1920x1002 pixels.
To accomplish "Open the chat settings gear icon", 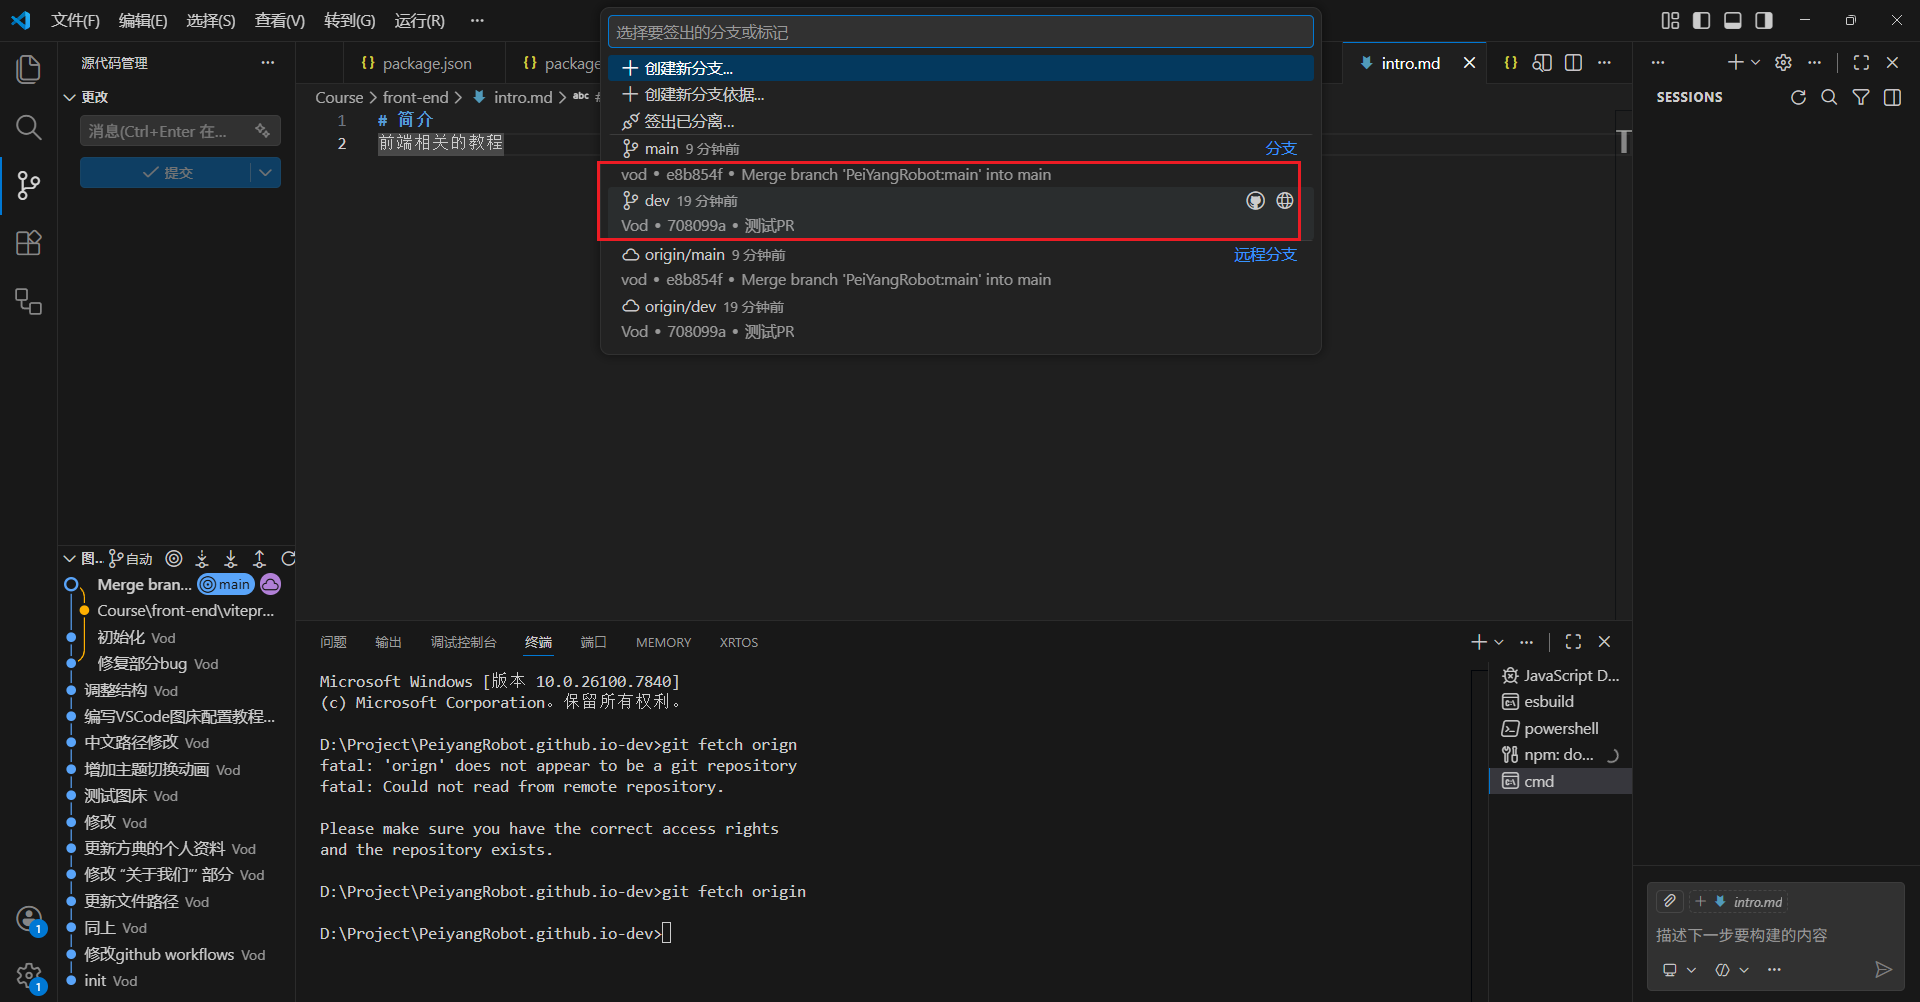I will [x=1783, y=62].
